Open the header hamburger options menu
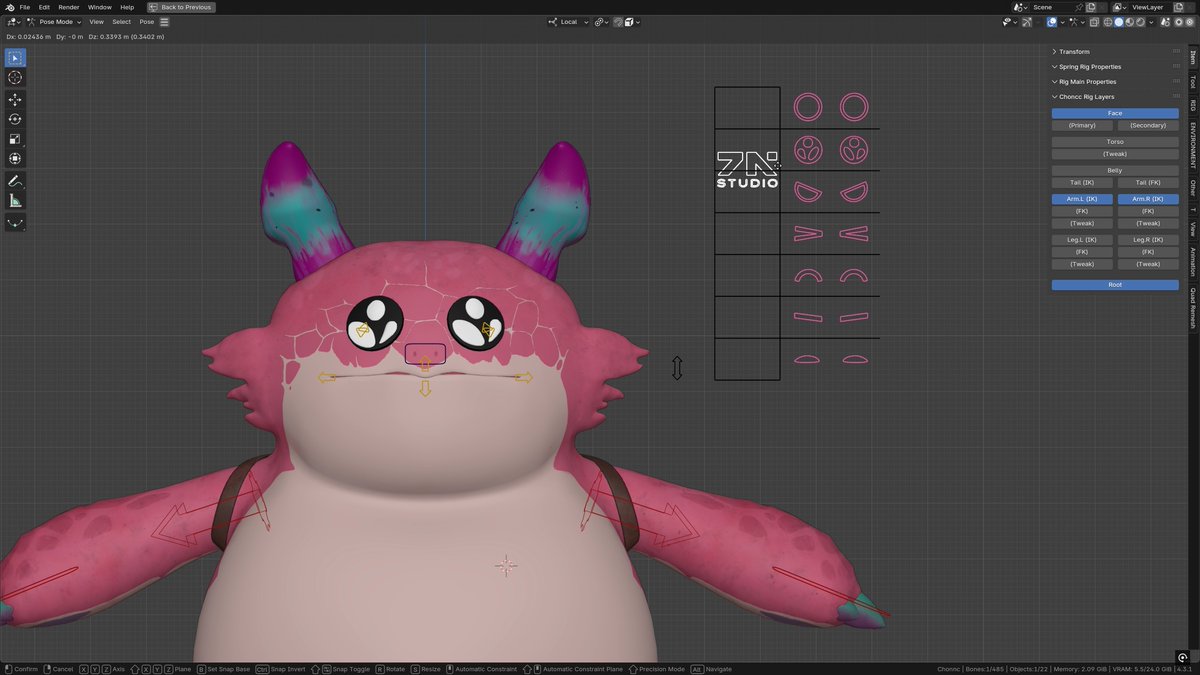The width and height of the screenshot is (1200, 675). click(164, 22)
